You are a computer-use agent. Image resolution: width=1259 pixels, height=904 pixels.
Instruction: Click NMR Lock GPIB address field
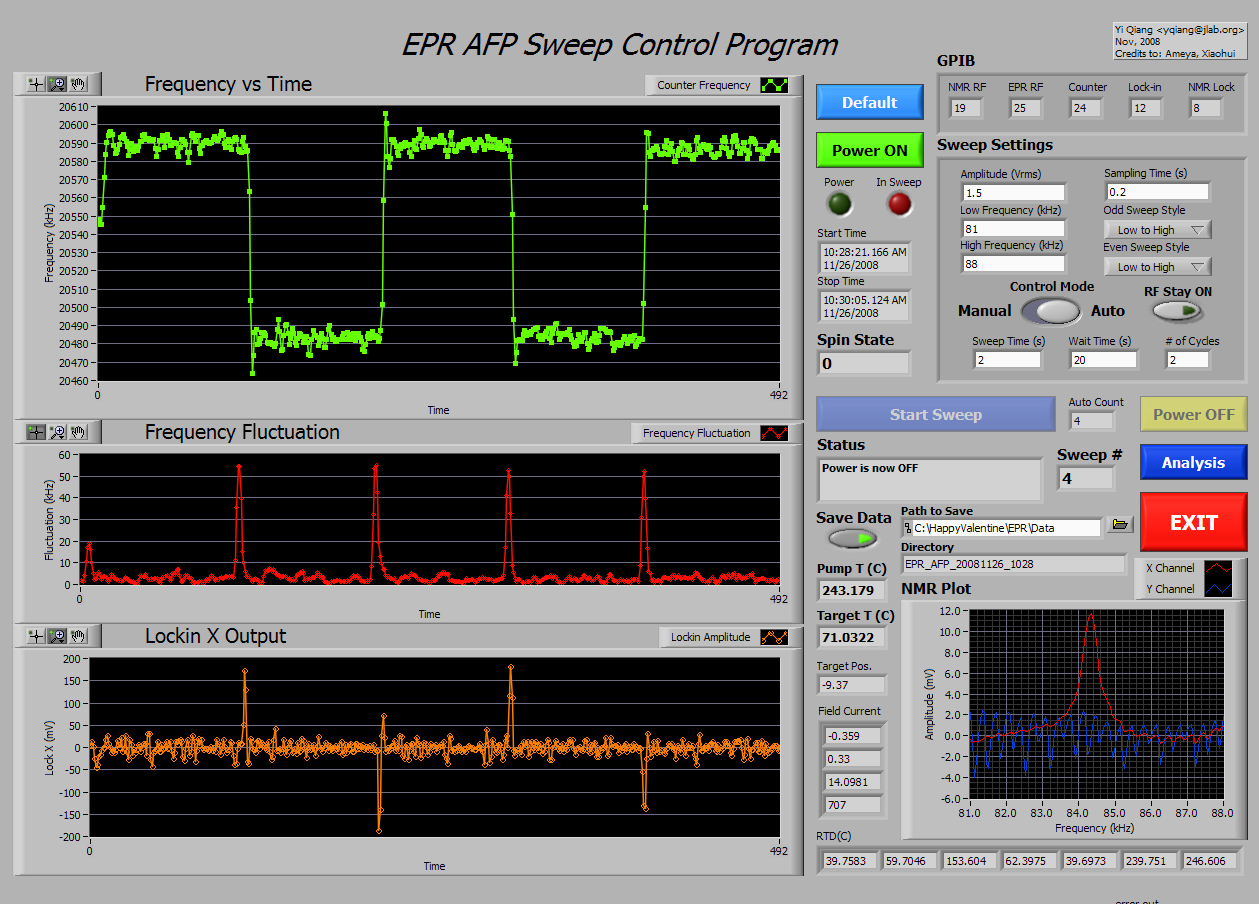[1206, 108]
